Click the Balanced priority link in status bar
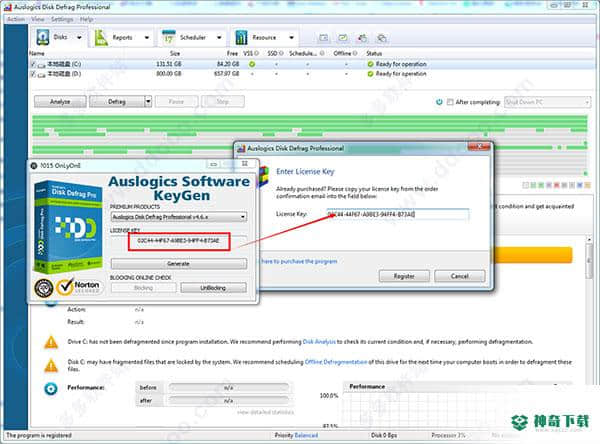This screenshot has width=600, height=444. coord(306,435)
